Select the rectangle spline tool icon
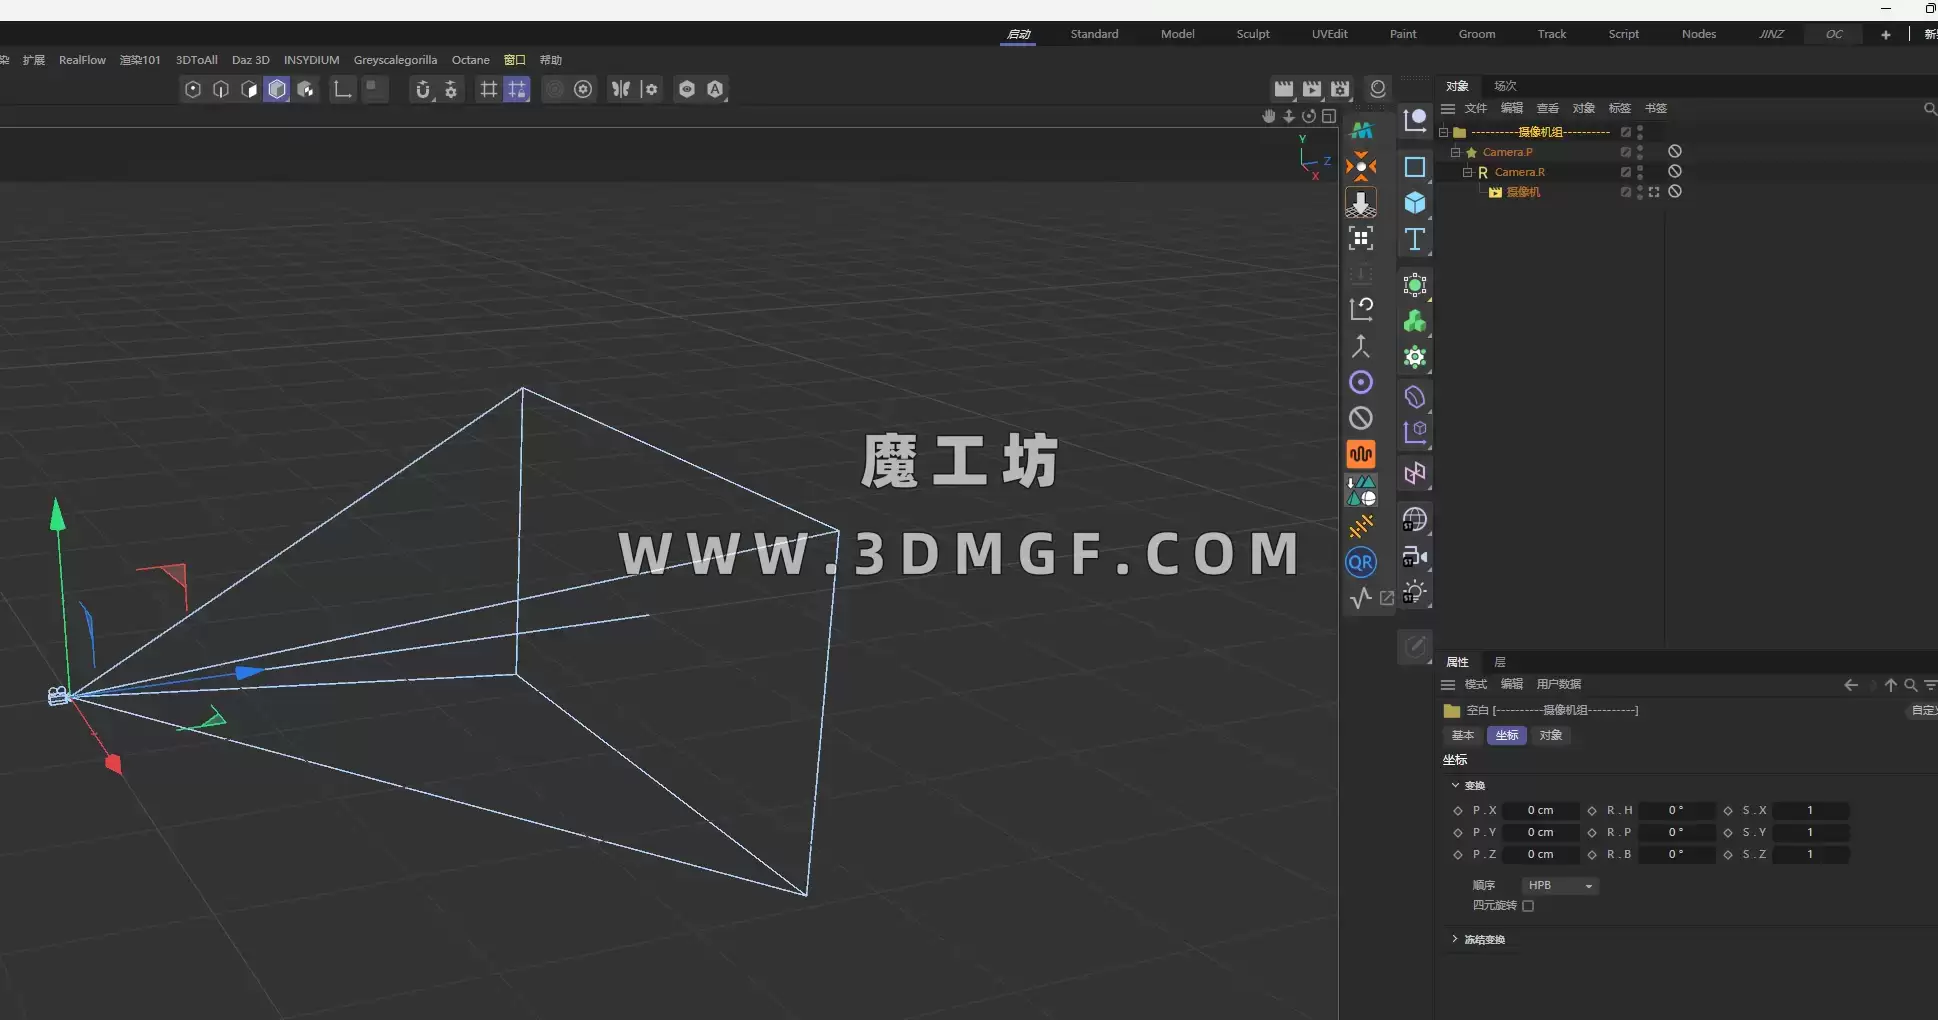This screenshot has width=1938, height=1020. [1415, 167]
